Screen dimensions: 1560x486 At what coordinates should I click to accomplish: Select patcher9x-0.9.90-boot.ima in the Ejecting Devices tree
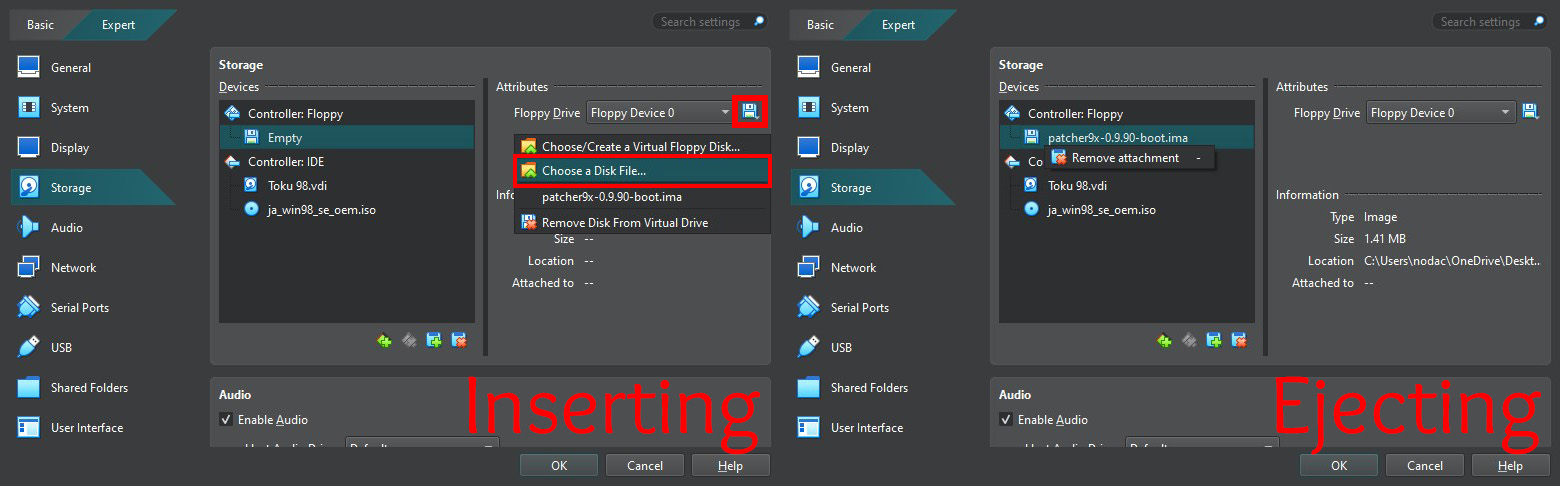(1127, 137)
